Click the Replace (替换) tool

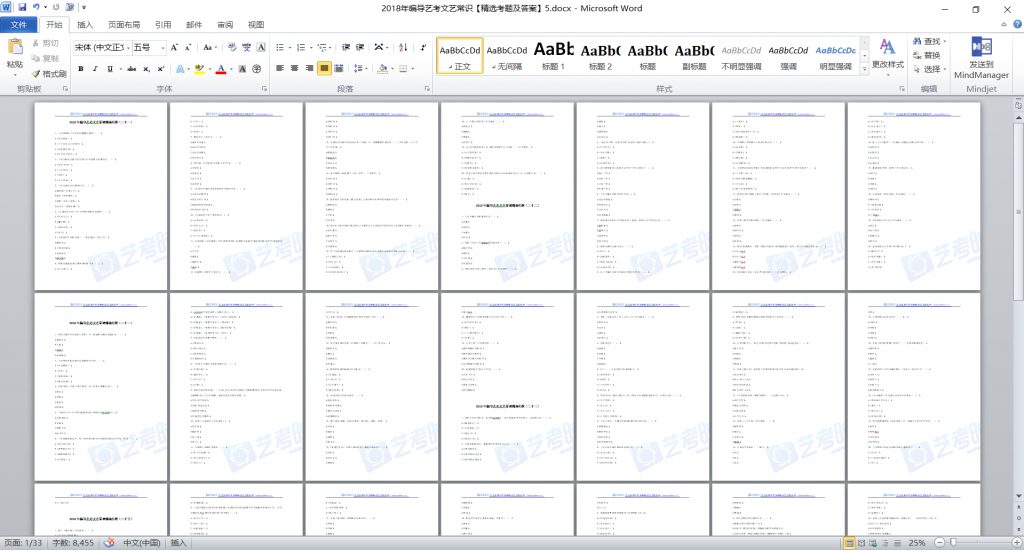[x=925, y=55]
